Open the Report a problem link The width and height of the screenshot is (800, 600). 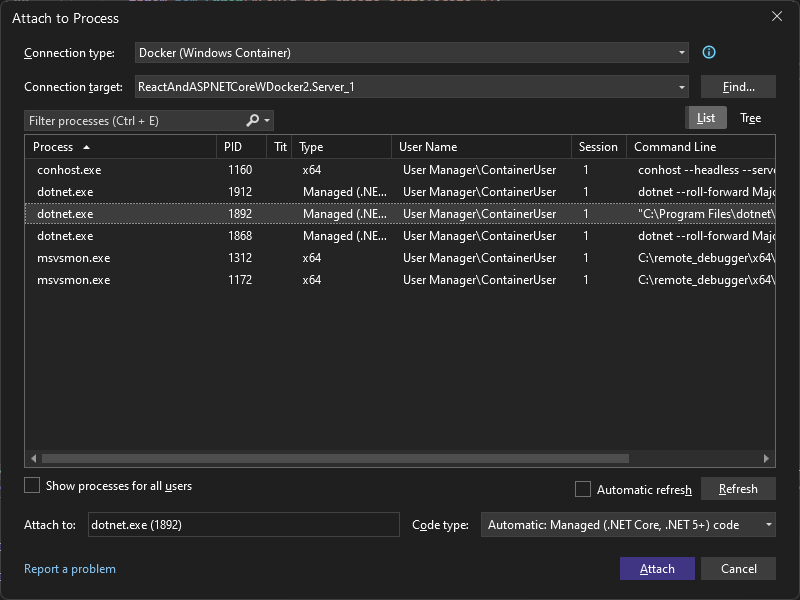70,568
